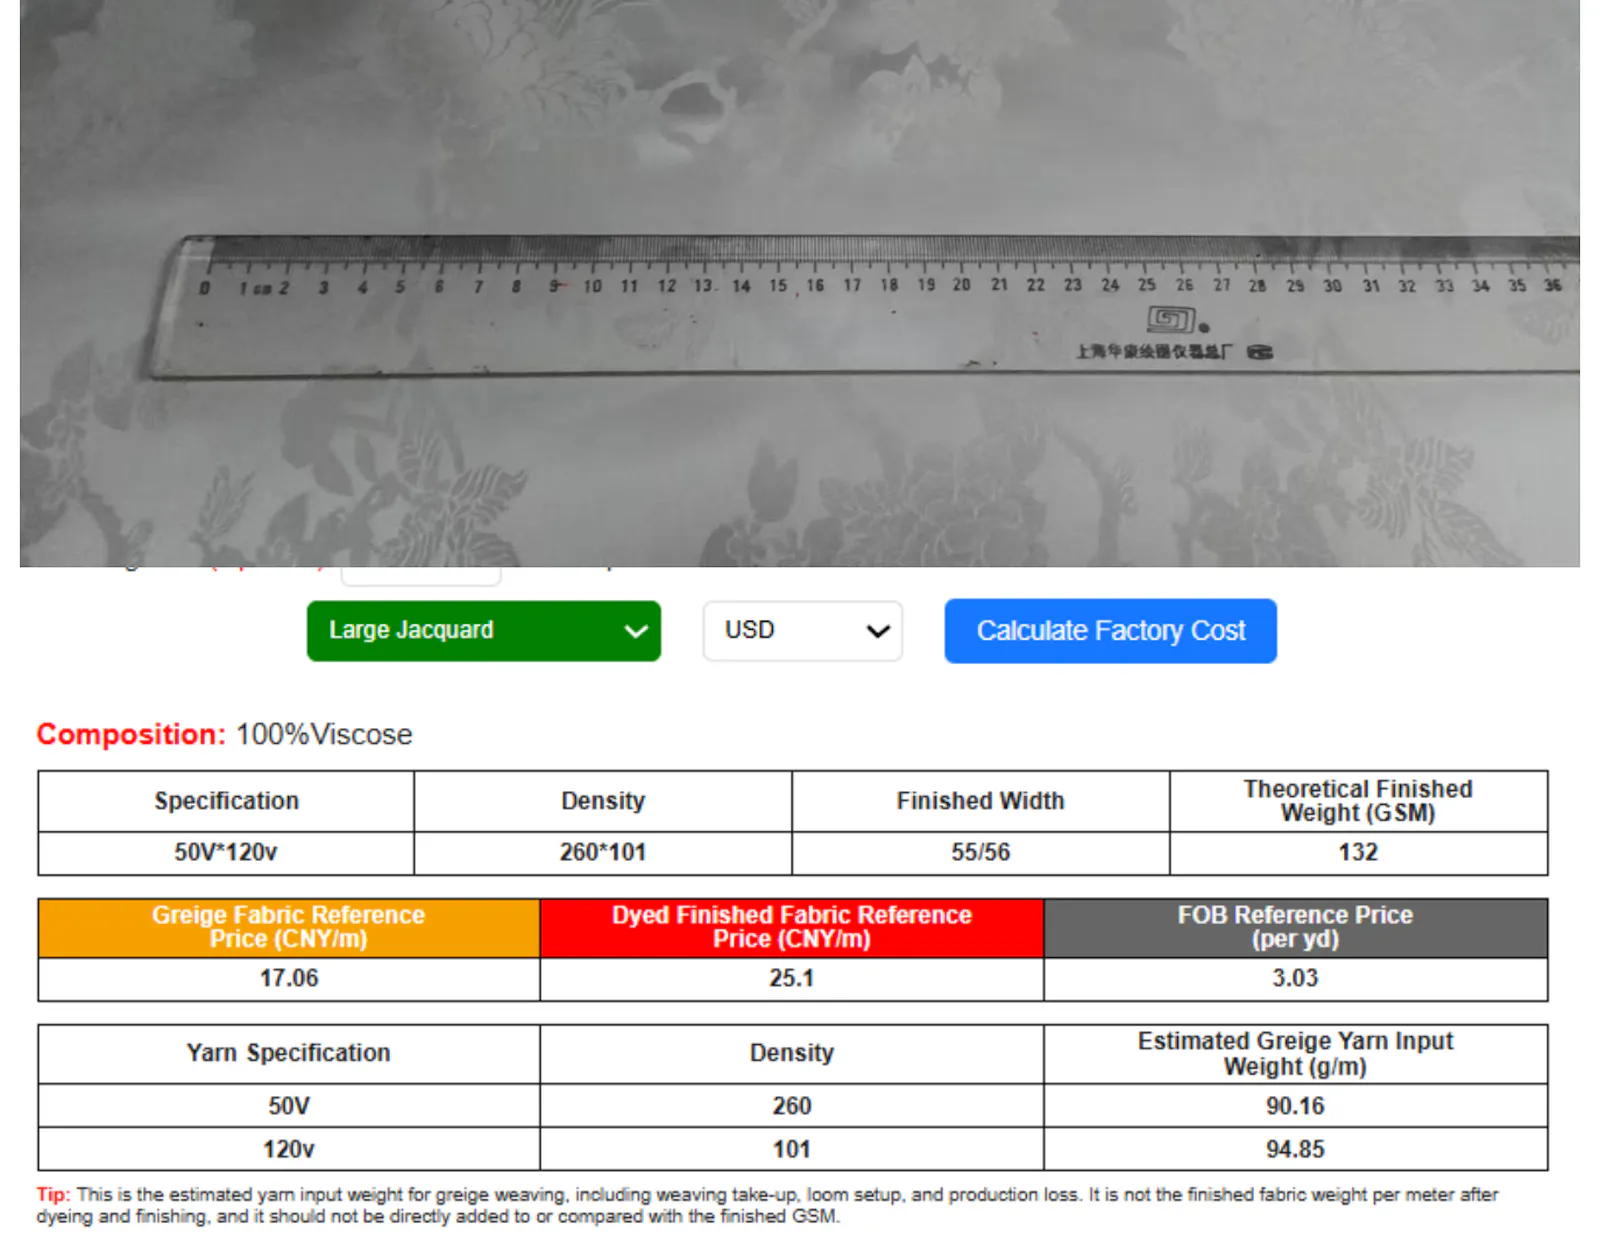
Task: Click the Finished Width header
Action: (x=980, y=801)
